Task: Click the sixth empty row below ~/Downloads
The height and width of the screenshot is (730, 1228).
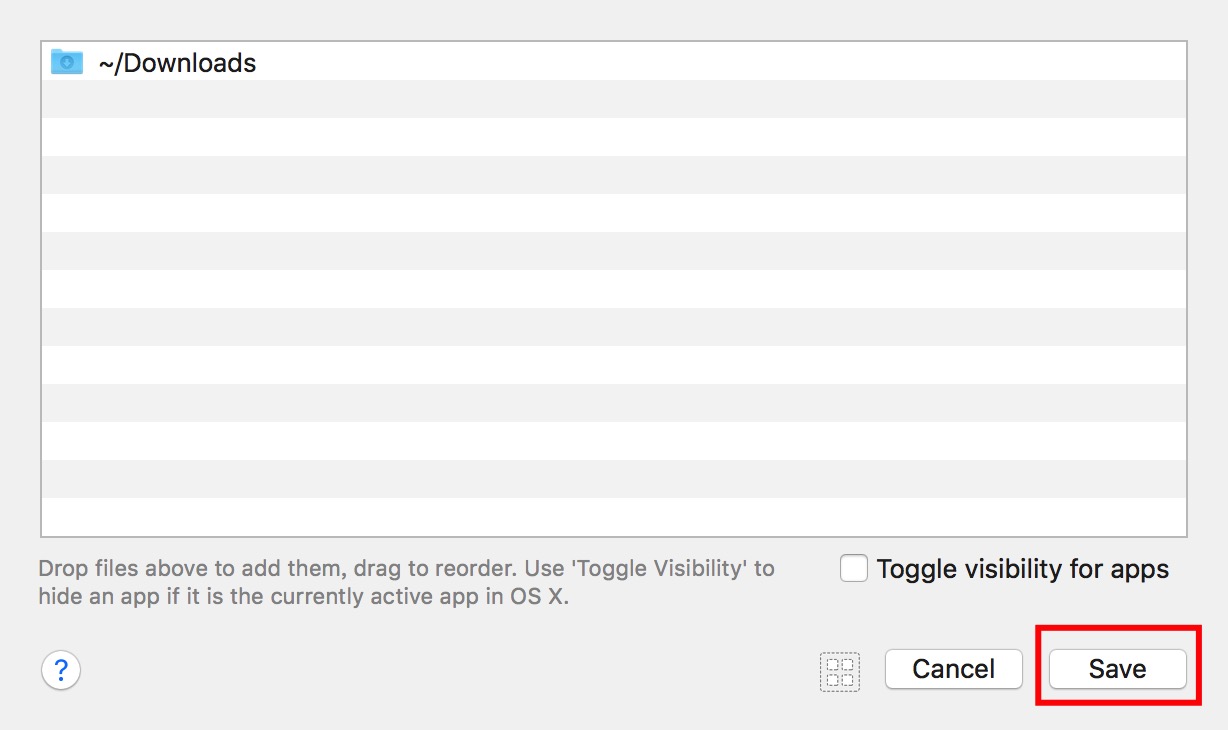Action: [x=614, y=289]
